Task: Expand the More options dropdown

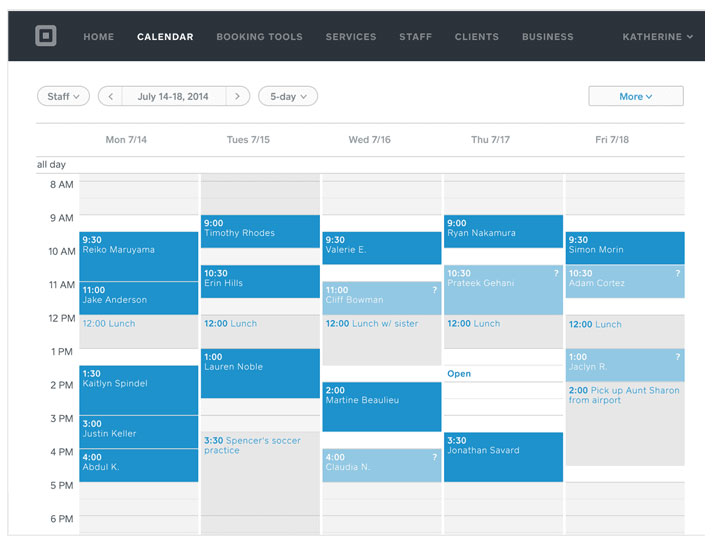Action: (x=636, y=96)
